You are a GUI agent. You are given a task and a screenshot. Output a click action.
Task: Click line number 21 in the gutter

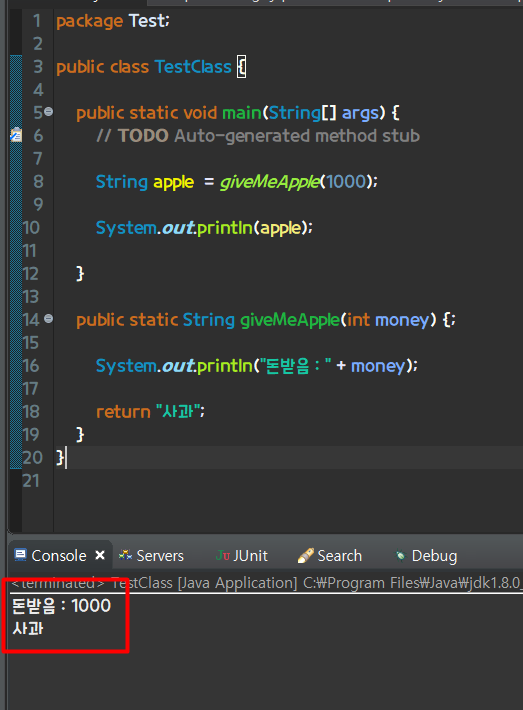pos(31,481)
